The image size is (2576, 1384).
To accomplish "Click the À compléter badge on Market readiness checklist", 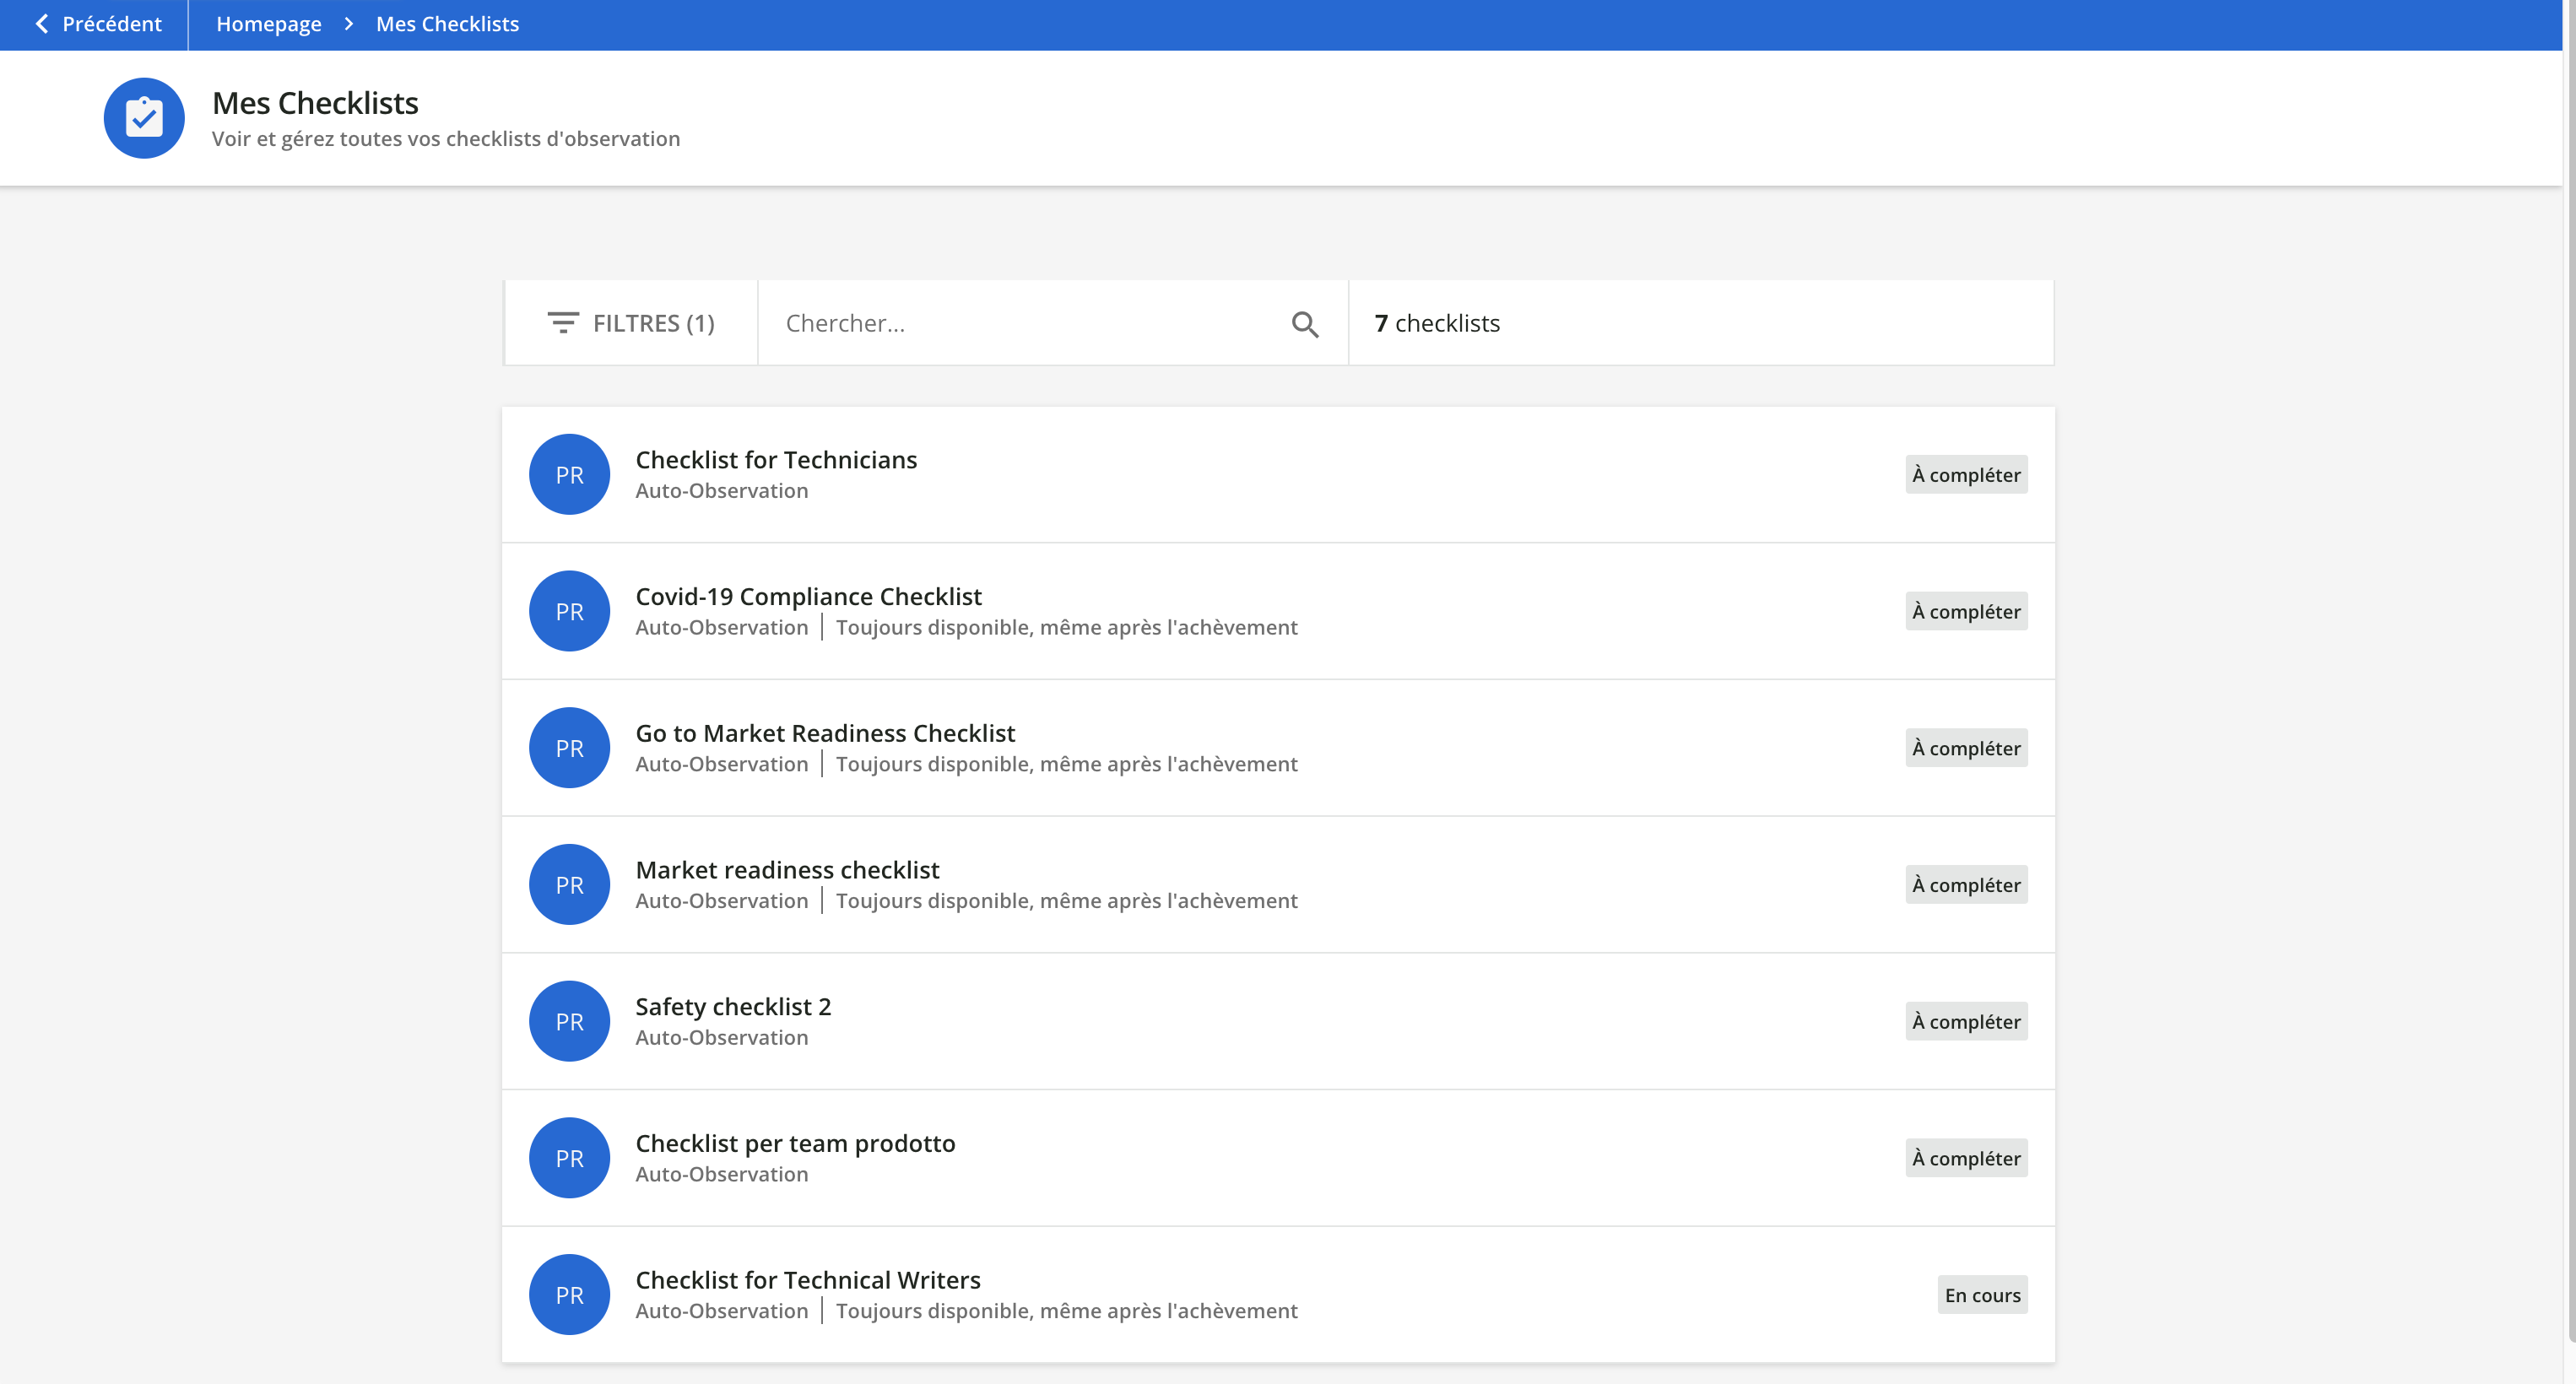I will point(1965,884).
